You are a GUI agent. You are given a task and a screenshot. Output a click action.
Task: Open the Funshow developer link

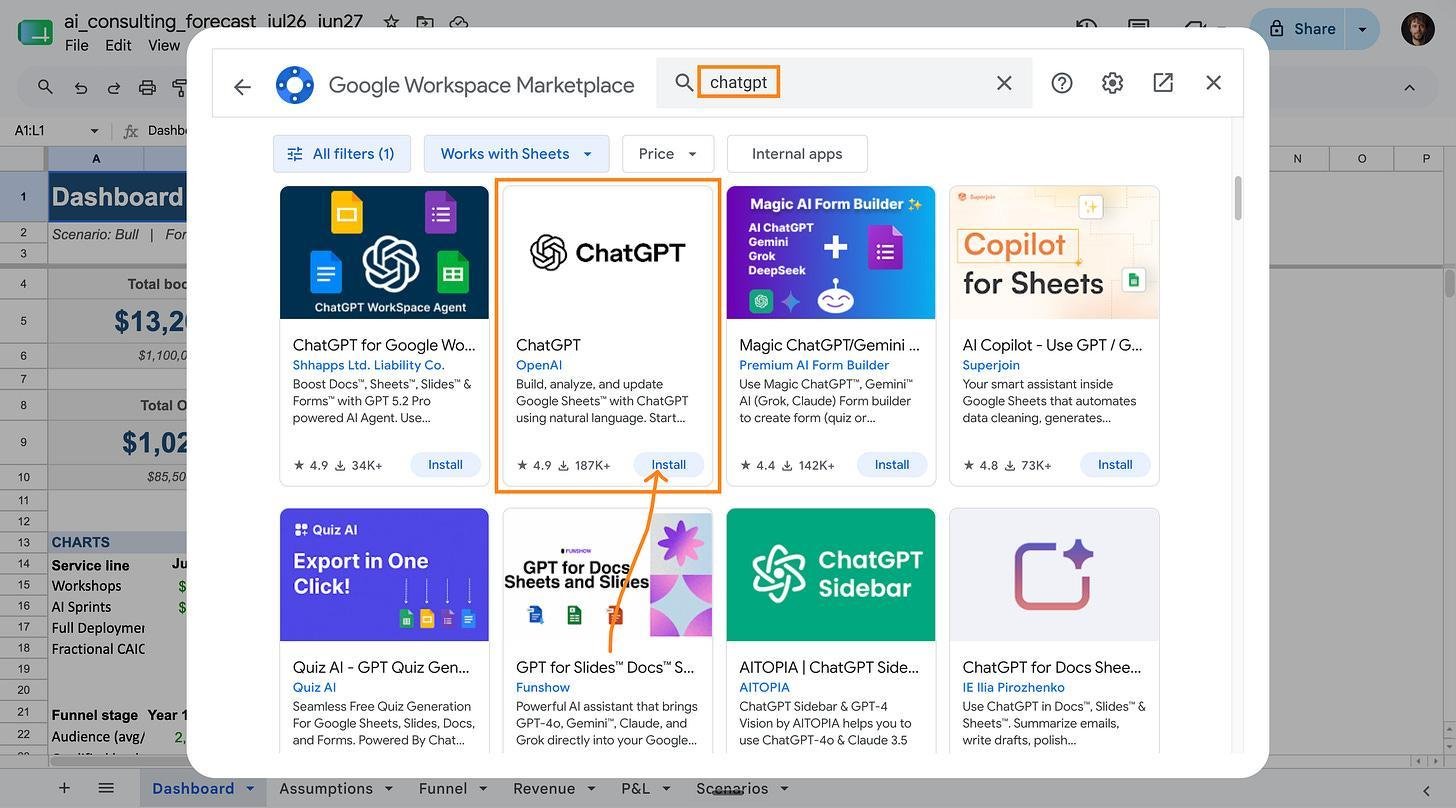pyautogui.click(x=543, y=687)
